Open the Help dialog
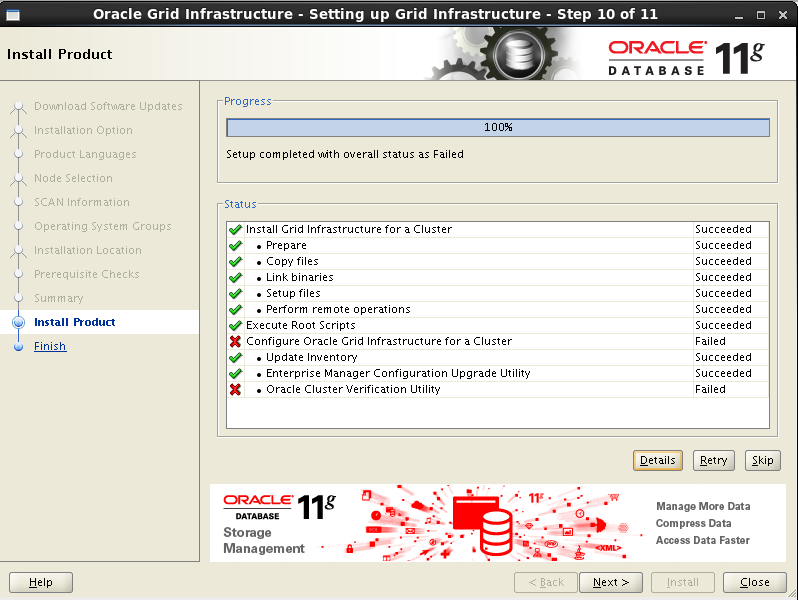Image resolution: width=798 pixels, height=600 pixels. click(x=41, y=582)
